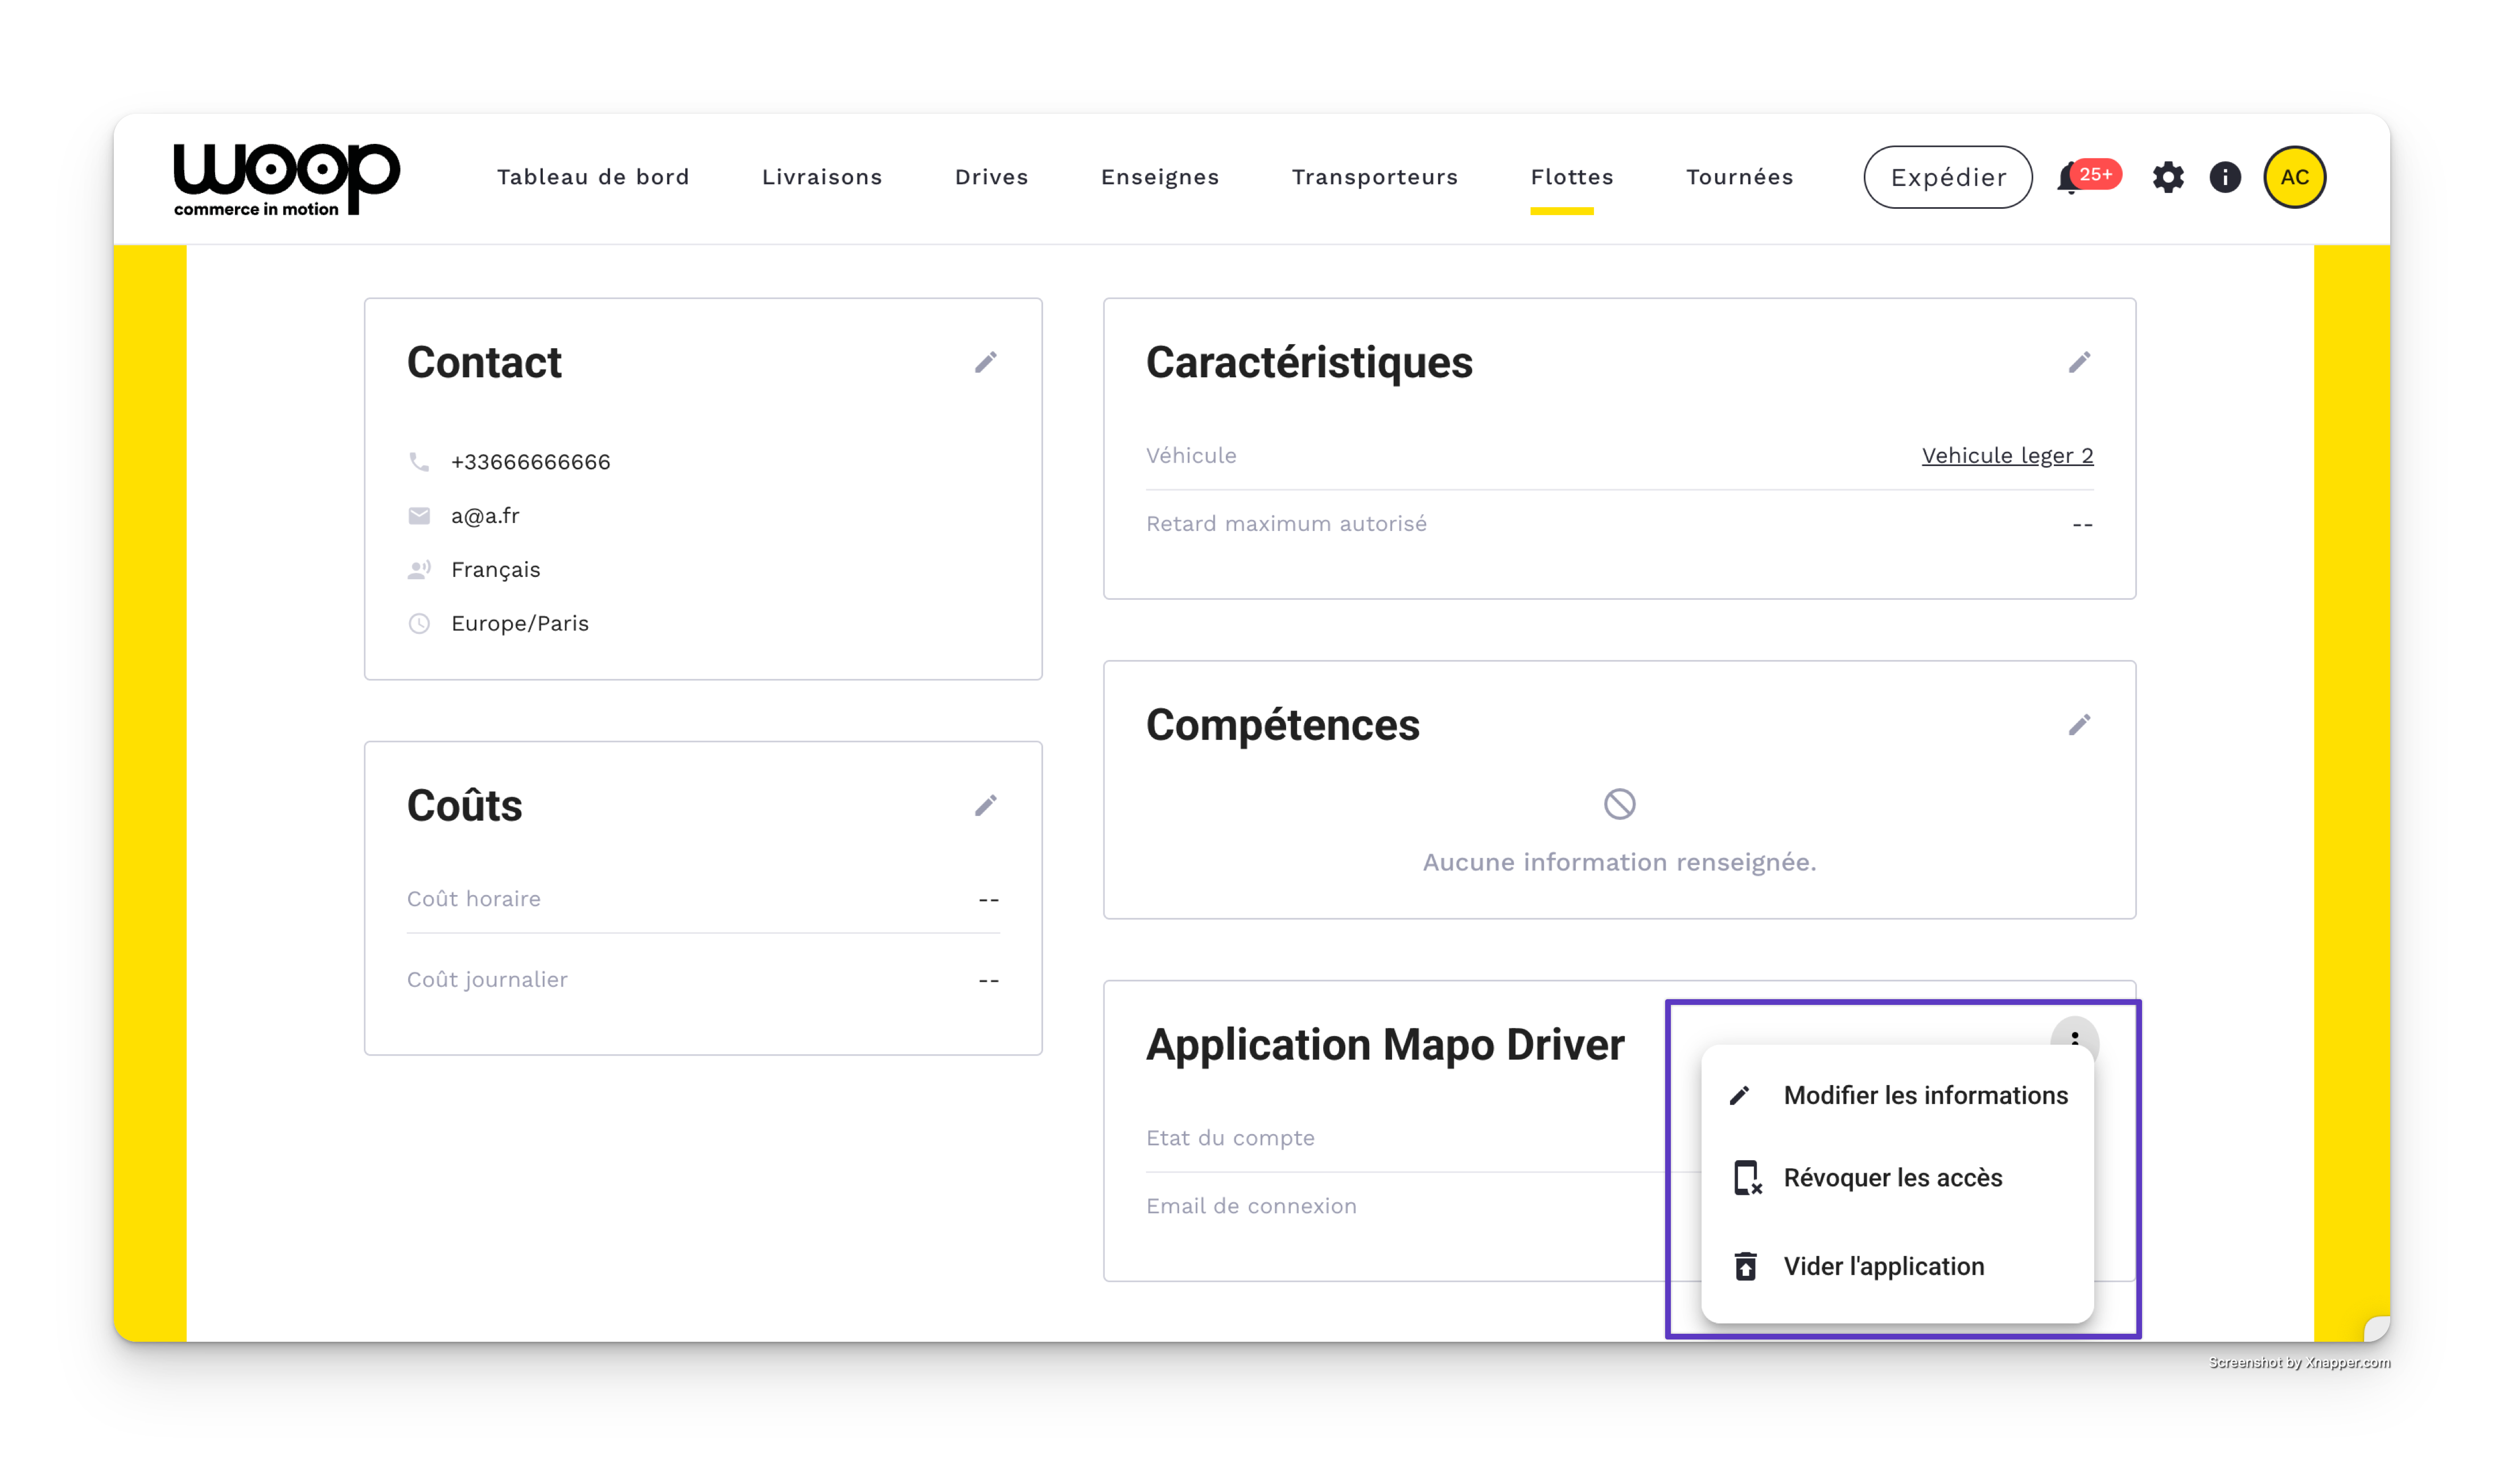Image resolution: width=2504 pixels, height=1484 pixels.
Task: Click the email a@a.fr
Action: pos(485,516)
